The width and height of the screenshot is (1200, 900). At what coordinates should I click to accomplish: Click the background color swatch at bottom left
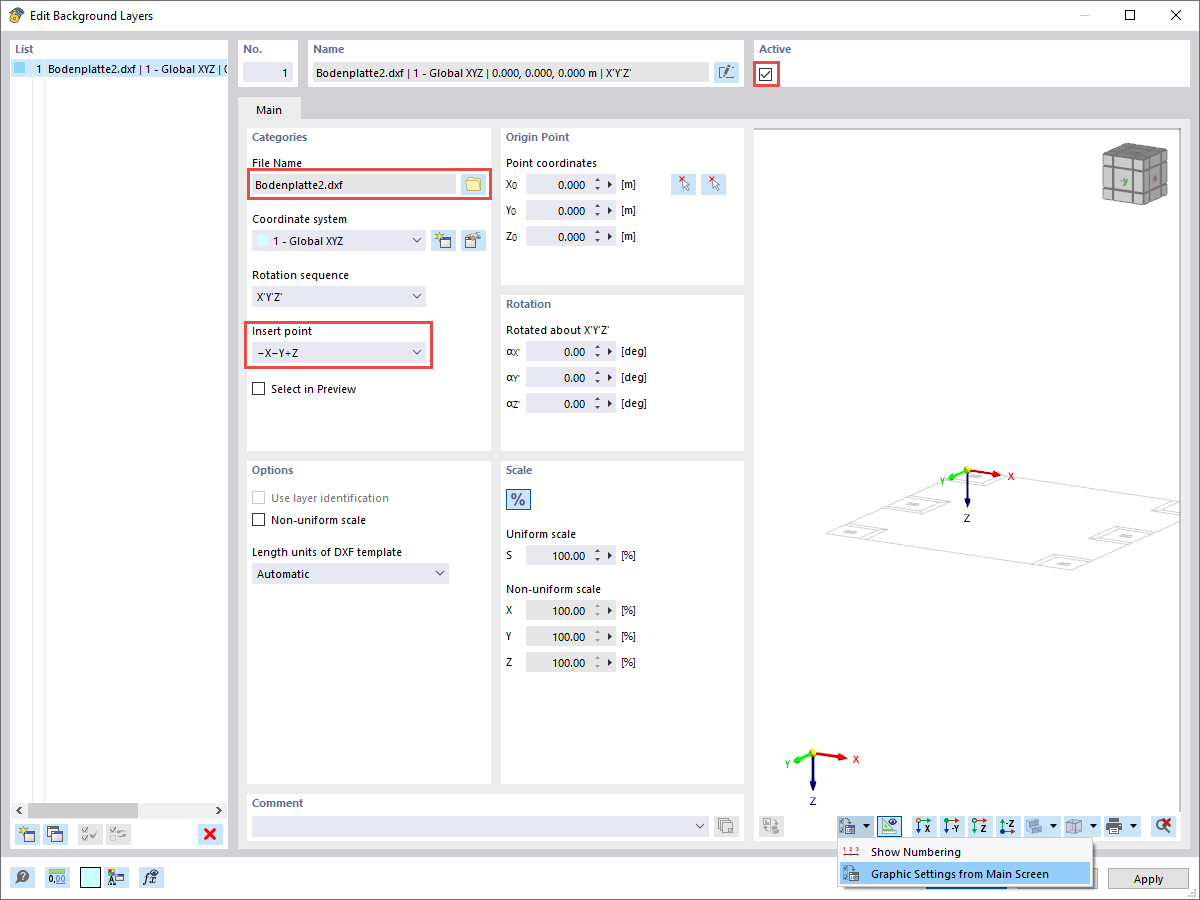[90, 877]
